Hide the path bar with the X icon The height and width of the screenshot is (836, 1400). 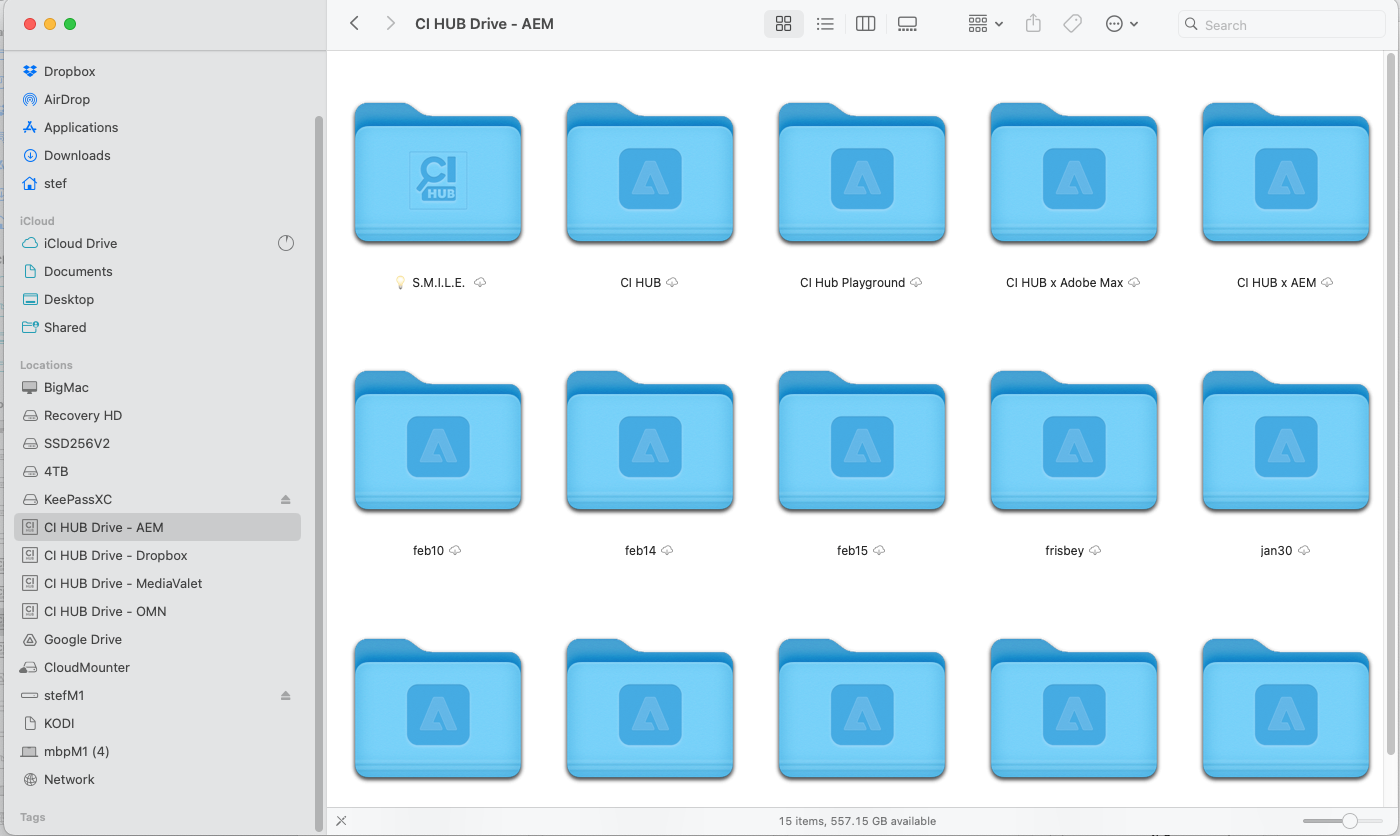coord(341,821)
